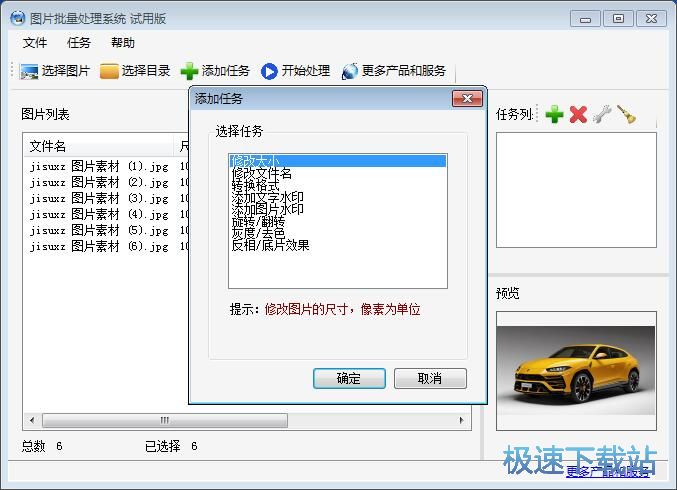Screen dimensions: 677x490
Task: Confirm with the 确定 button
Action: tap(349, 379)
